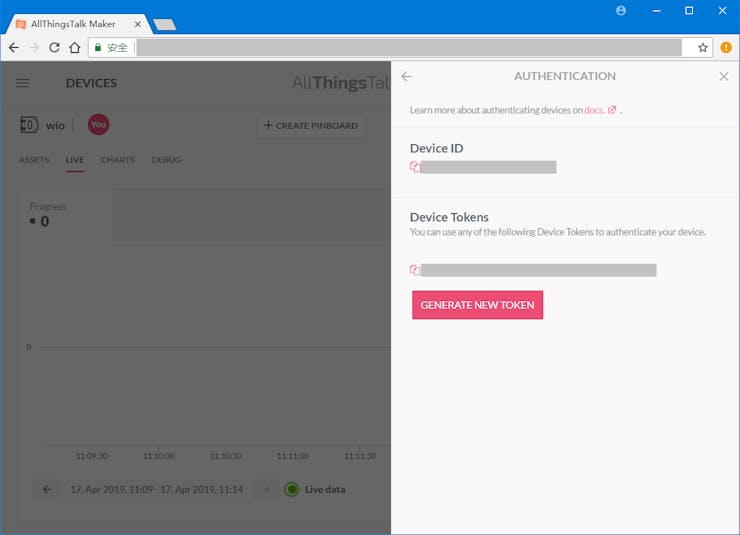Select the masked Device ID value
The height and width of the screenshot is (535, 740).
(488, 167)
